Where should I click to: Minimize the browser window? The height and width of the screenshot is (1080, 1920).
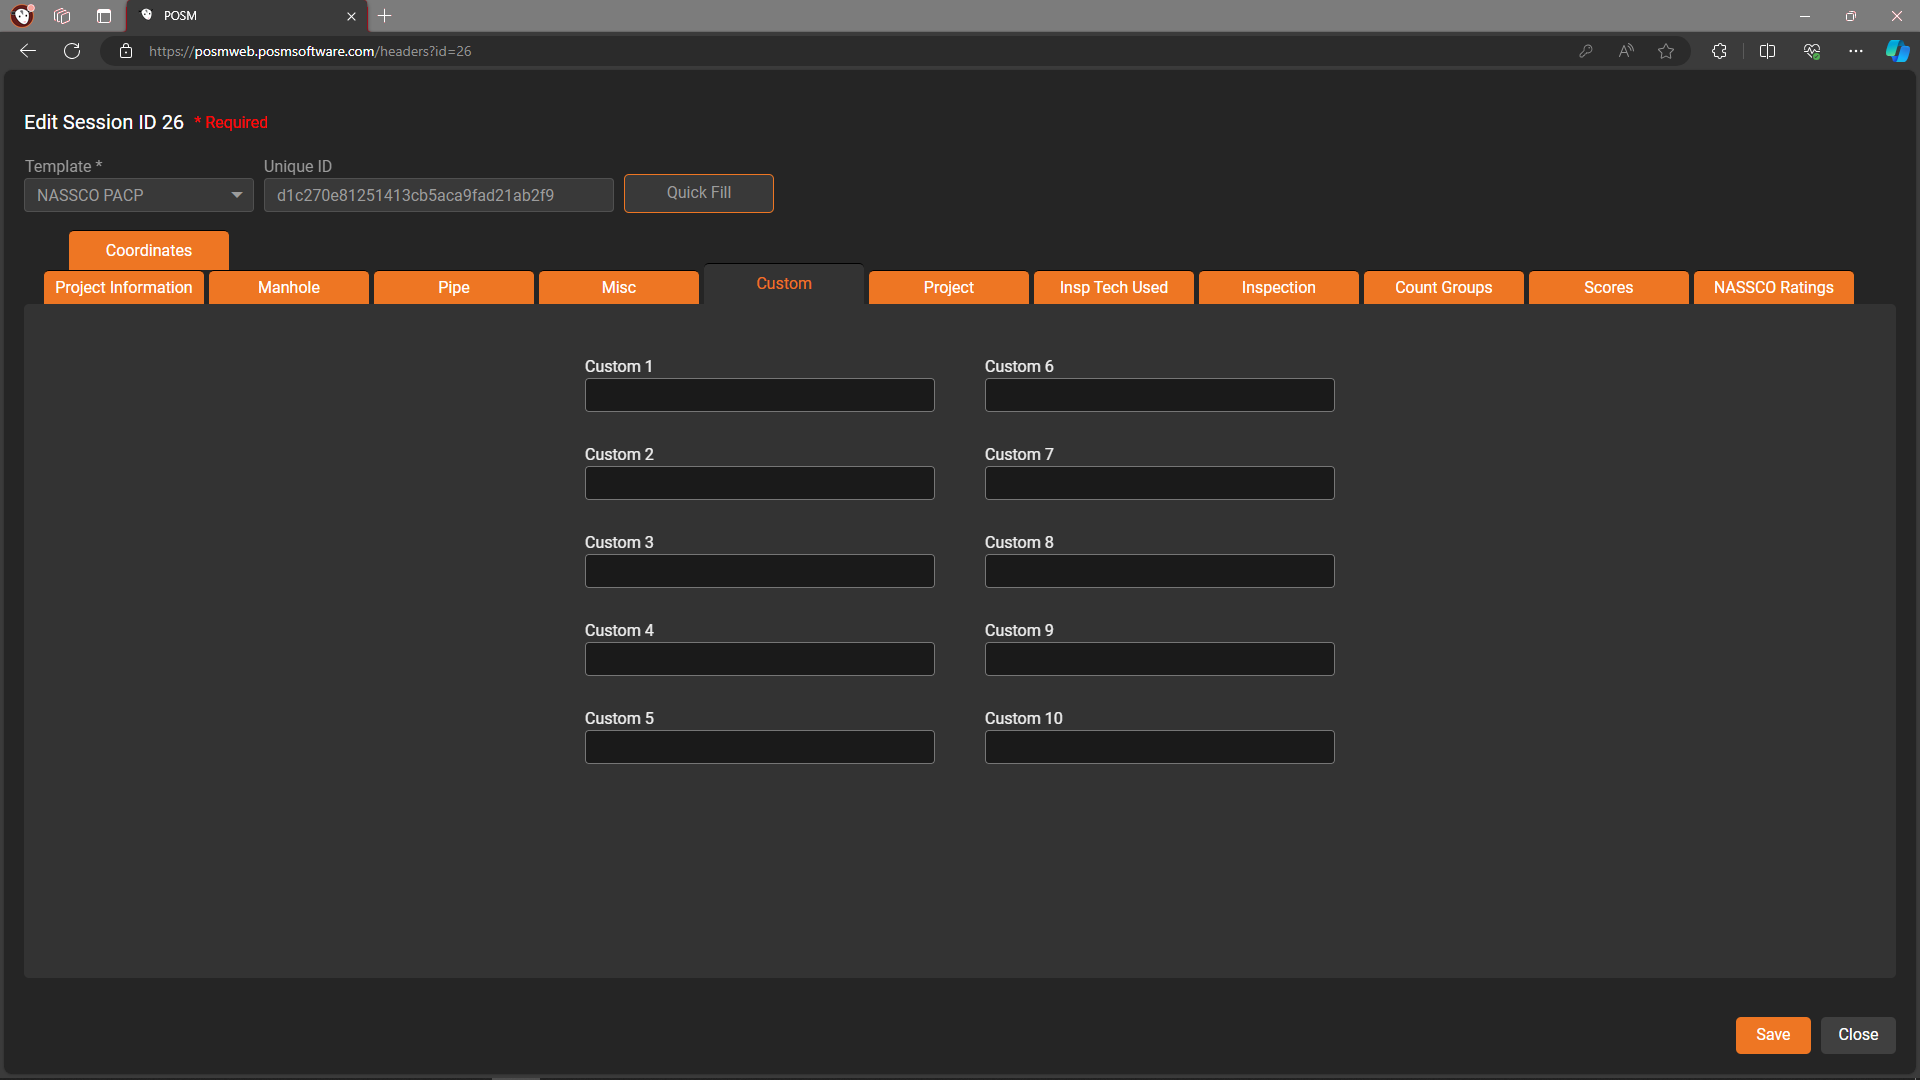pos(1805,16)
